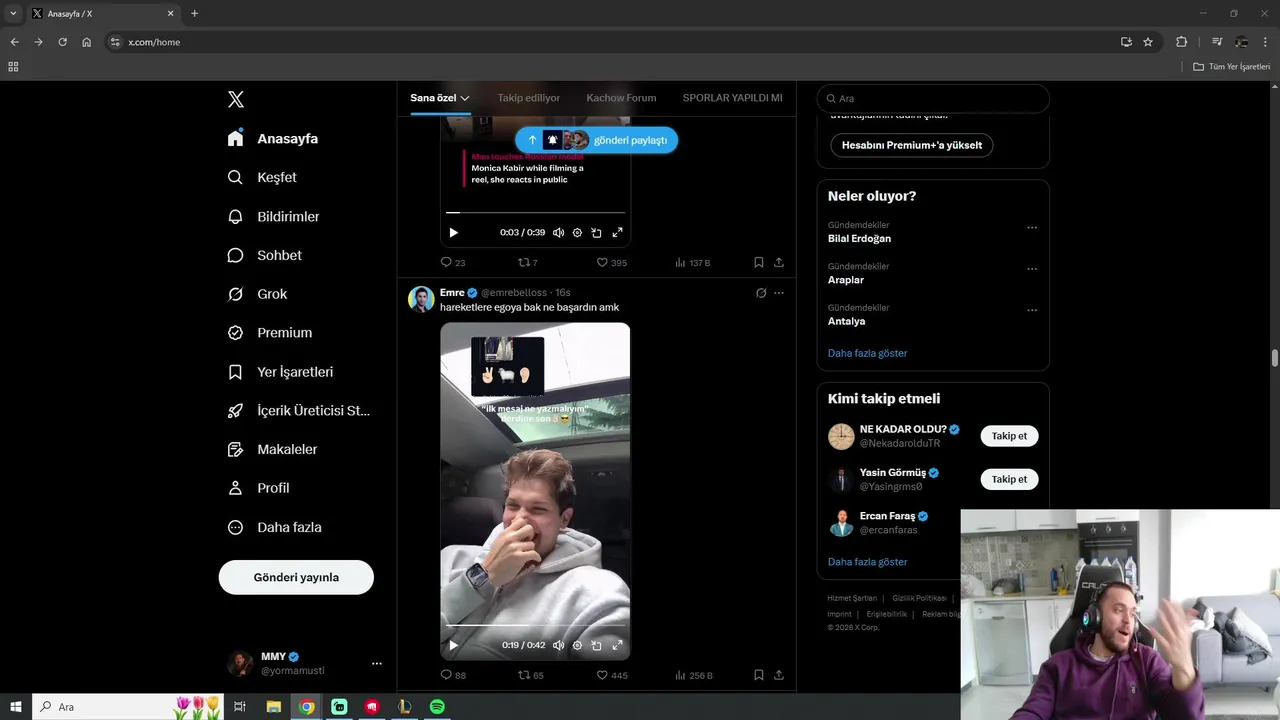Reply to Monica Kabir video post
The width and height of the screenshot is (1280, 720).
pos(453,262)
